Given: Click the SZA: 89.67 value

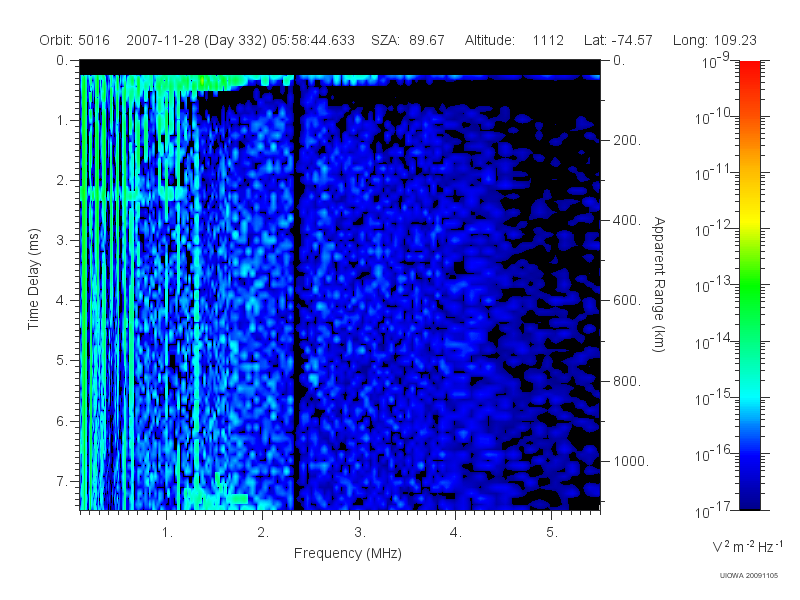Looking at the screenshot, I should point(408,40).
